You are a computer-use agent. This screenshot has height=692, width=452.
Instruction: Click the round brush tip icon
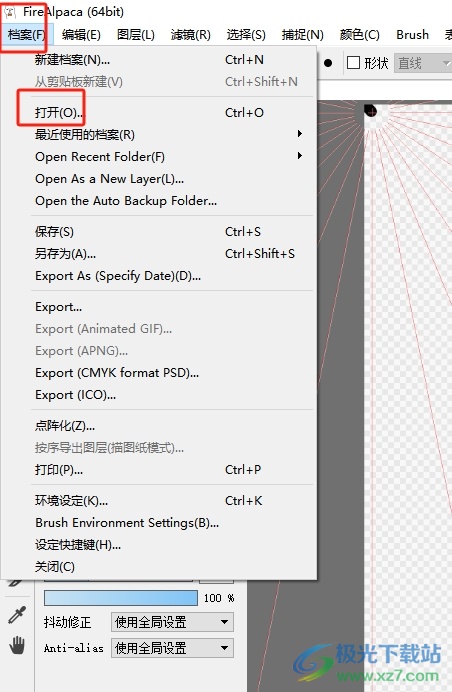(x=328, y=63)
